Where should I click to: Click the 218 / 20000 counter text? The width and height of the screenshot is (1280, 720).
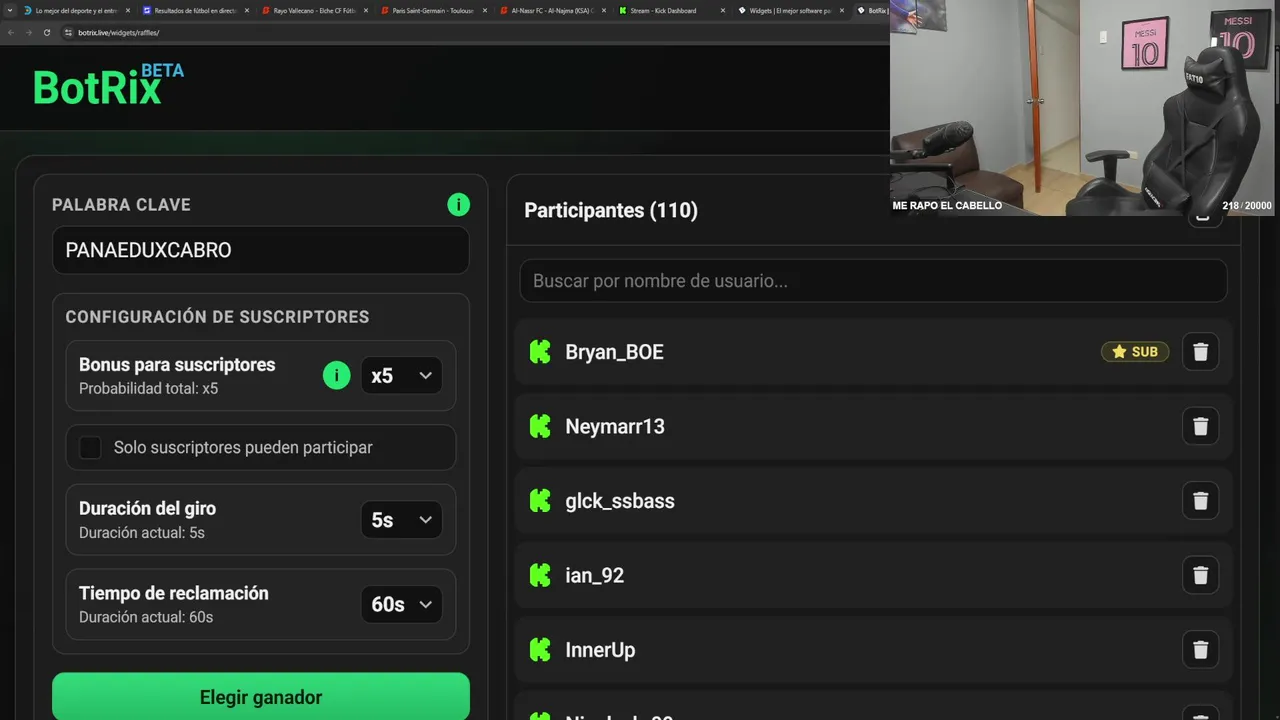1247,206
